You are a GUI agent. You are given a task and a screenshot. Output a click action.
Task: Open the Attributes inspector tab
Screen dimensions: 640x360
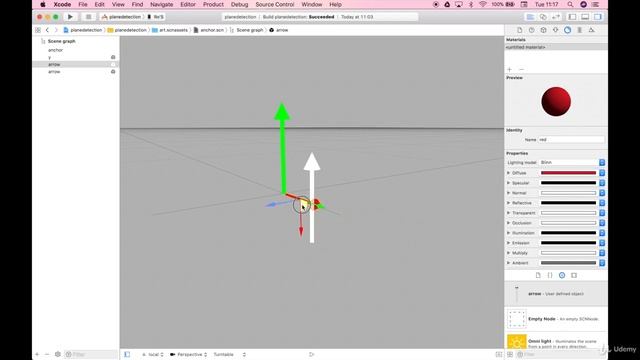point(556,30)
